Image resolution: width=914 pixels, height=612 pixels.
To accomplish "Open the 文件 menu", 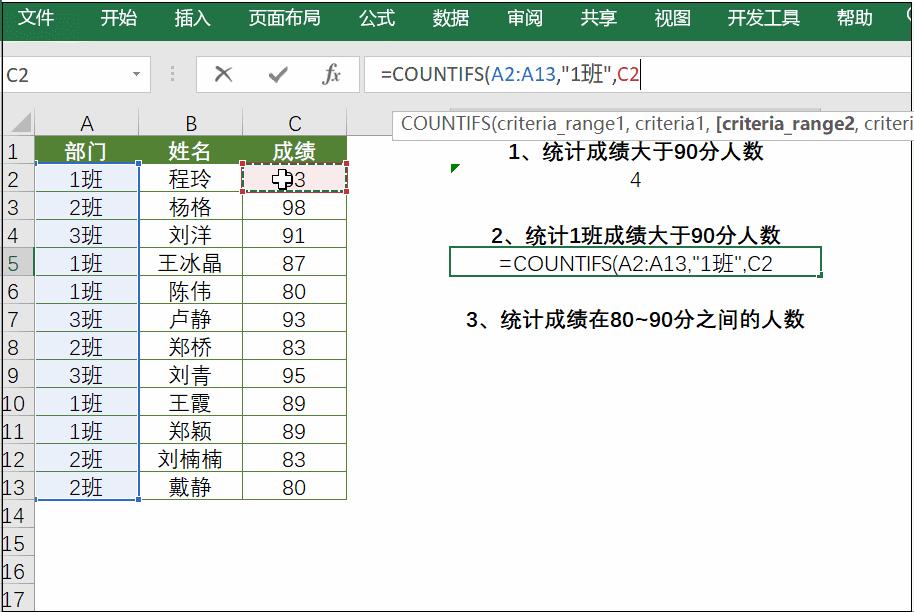I will click(40, 17).
